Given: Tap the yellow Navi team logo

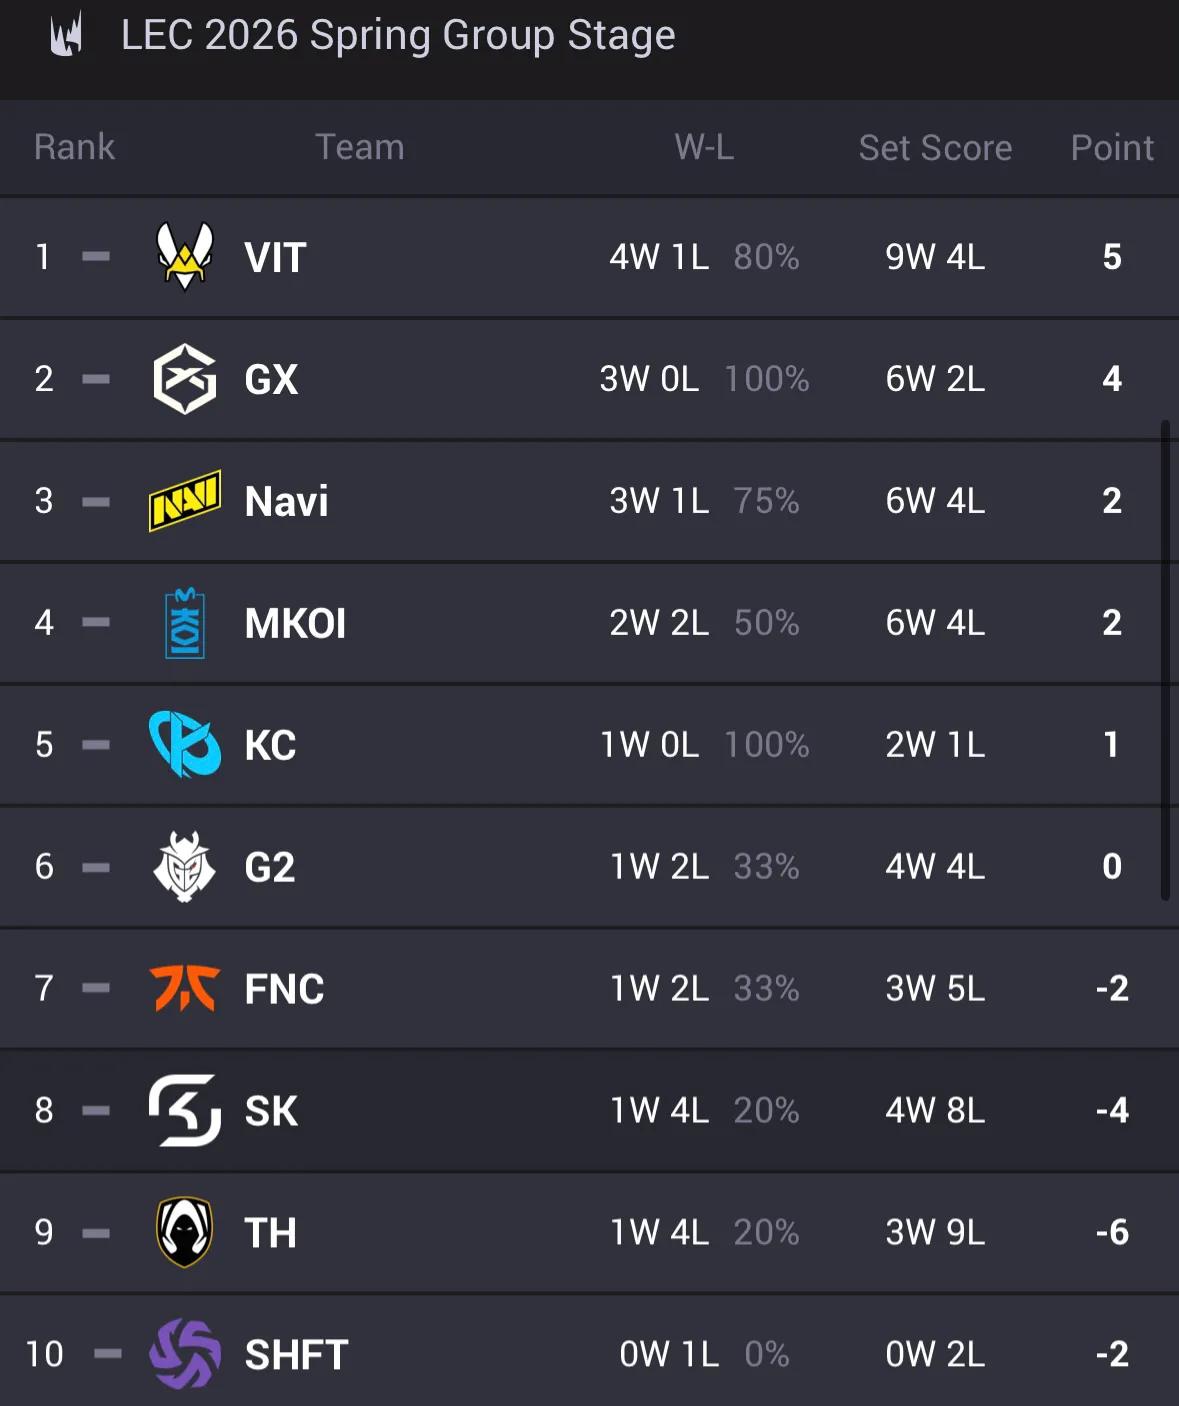Looking at the screenshot, I should click(x=185, y=500).
